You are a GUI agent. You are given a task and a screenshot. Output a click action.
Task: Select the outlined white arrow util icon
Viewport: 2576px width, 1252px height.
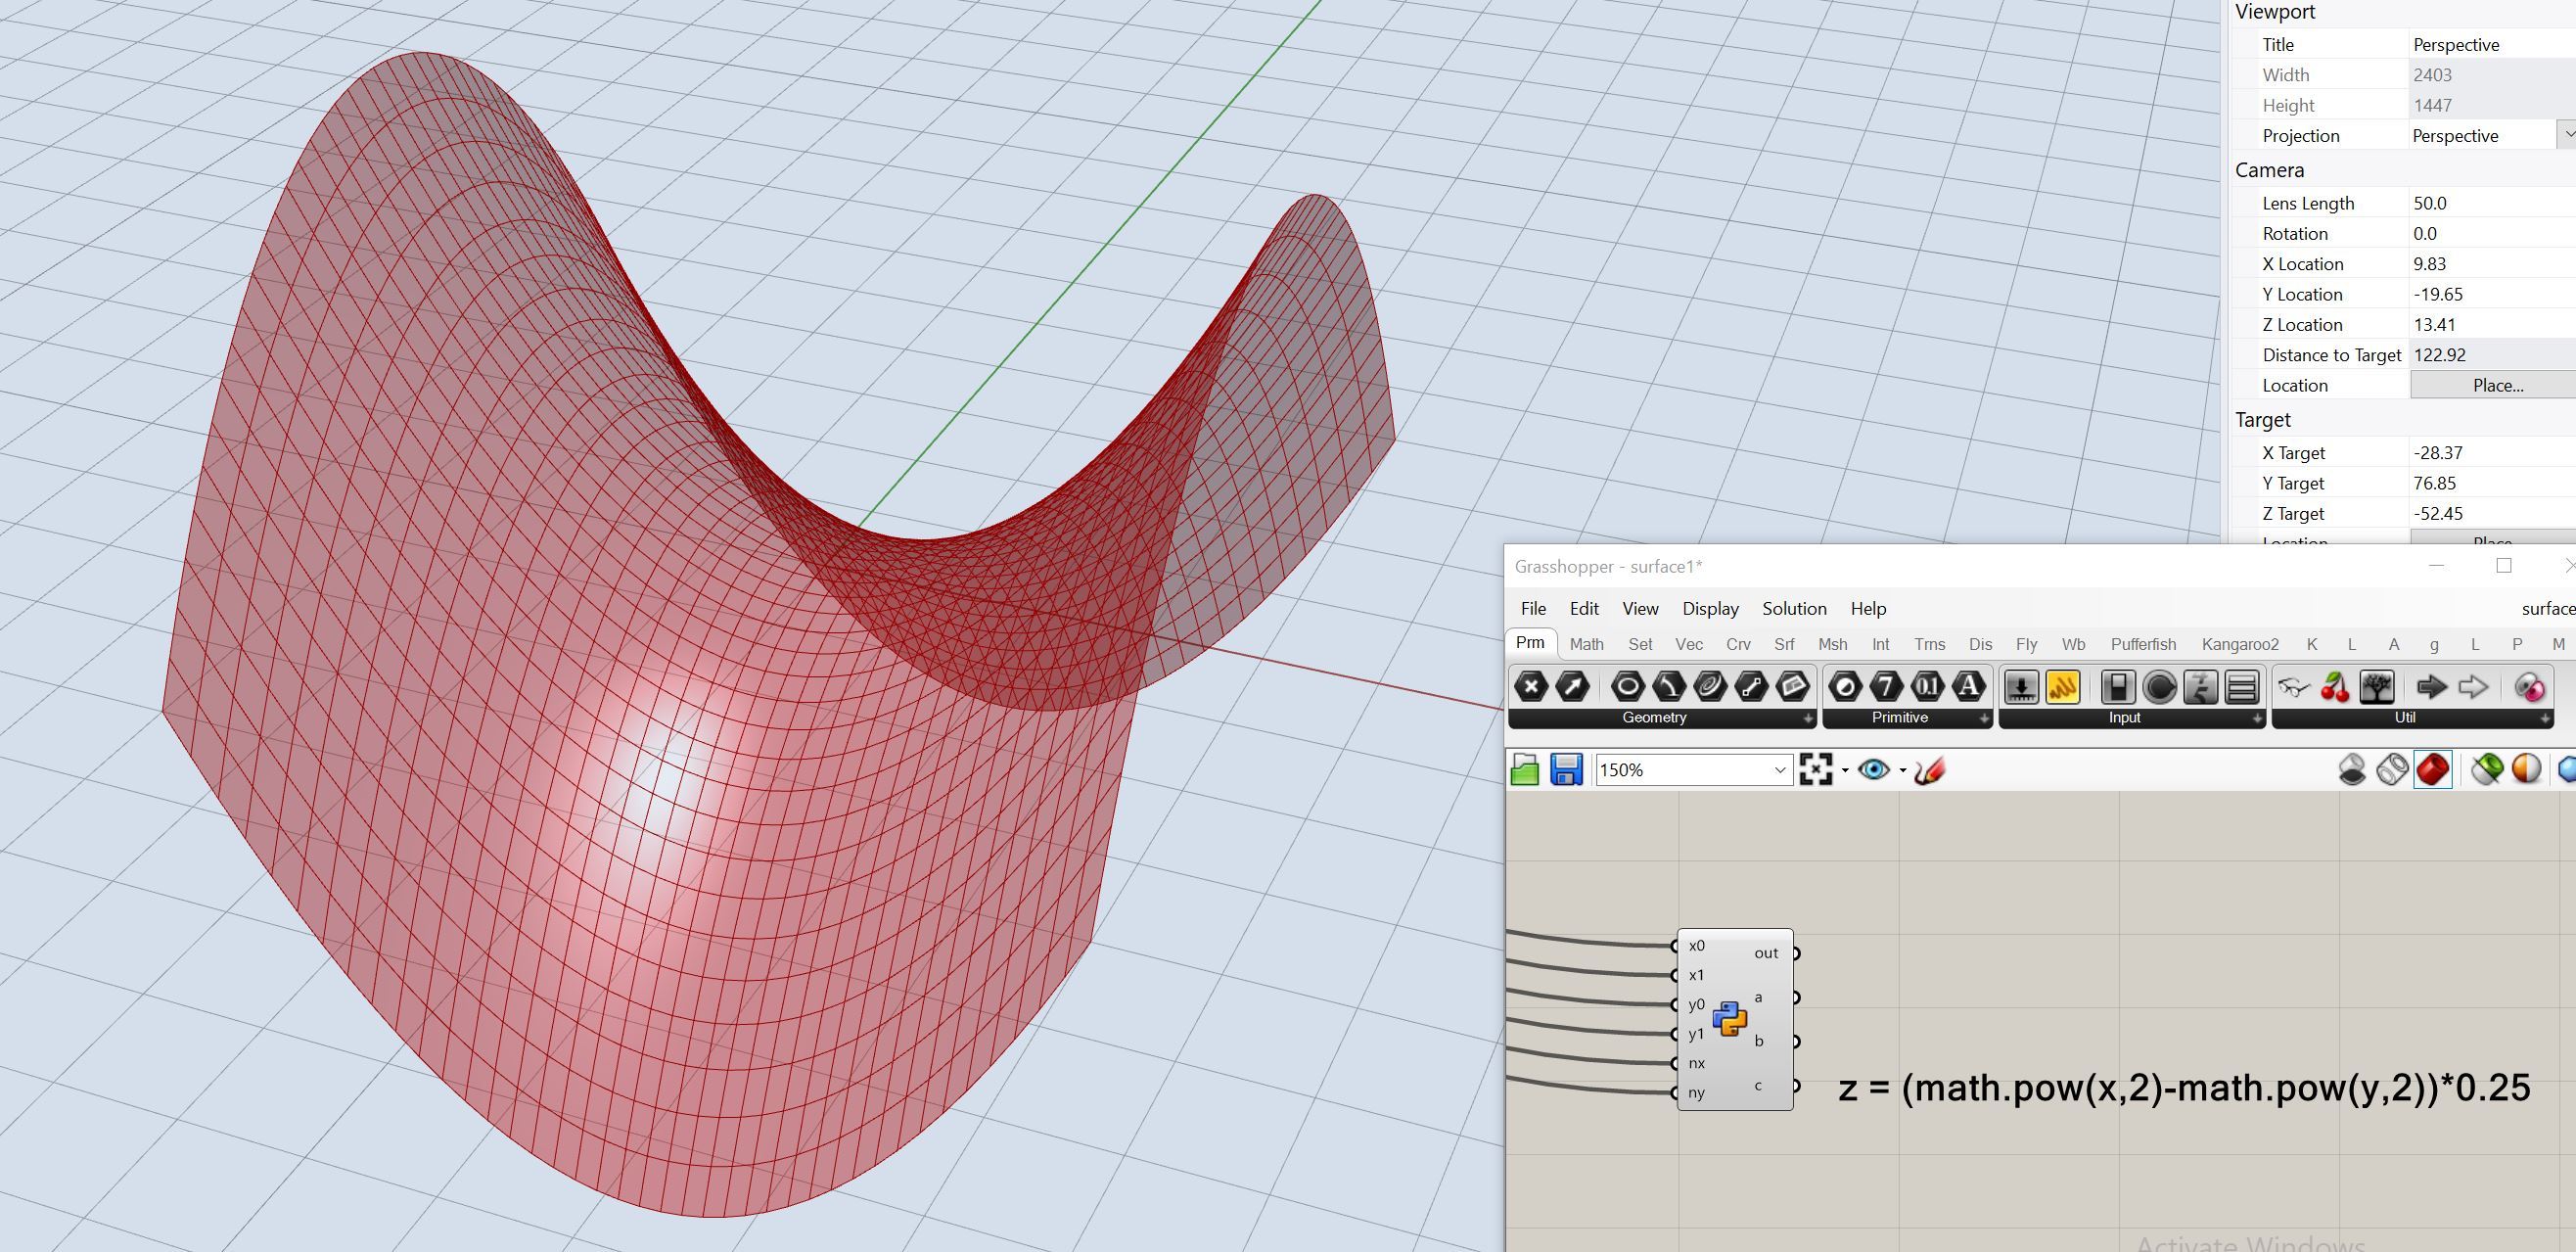(2473, 687)
